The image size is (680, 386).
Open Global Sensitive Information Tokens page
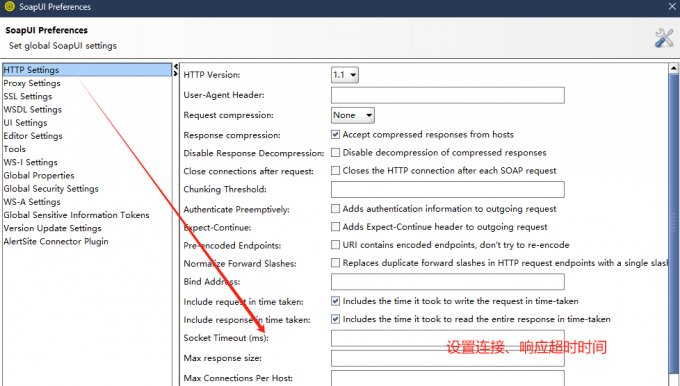click(x=76, y=215)
